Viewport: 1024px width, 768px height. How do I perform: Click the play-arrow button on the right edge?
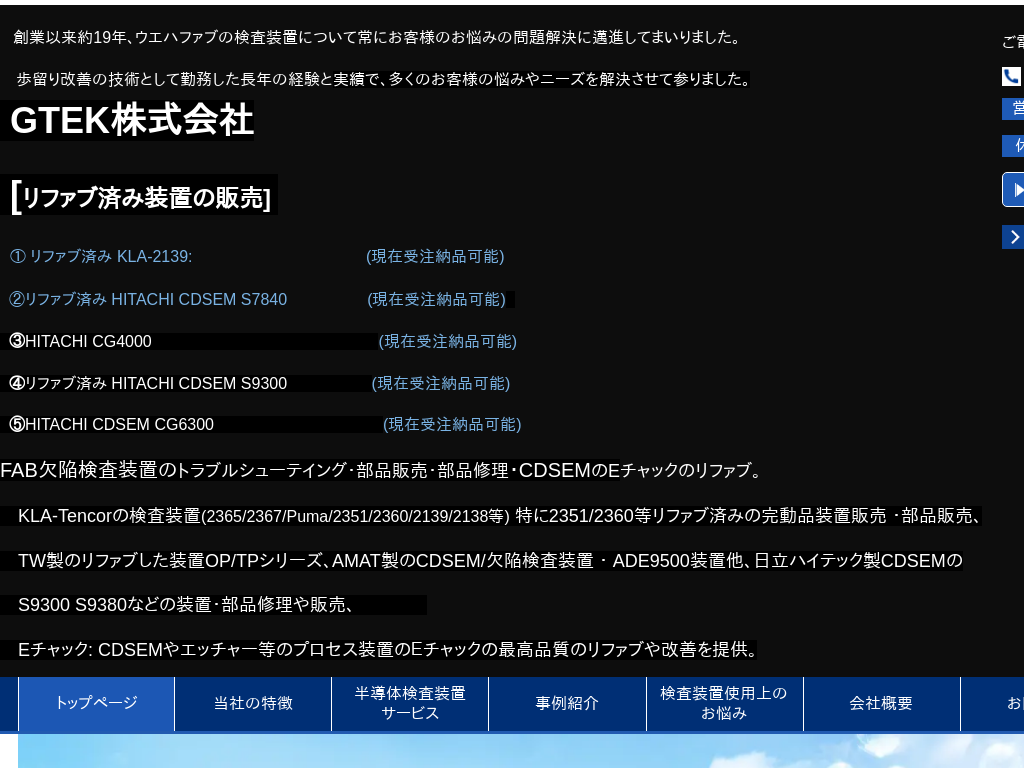pos(1014,190)
